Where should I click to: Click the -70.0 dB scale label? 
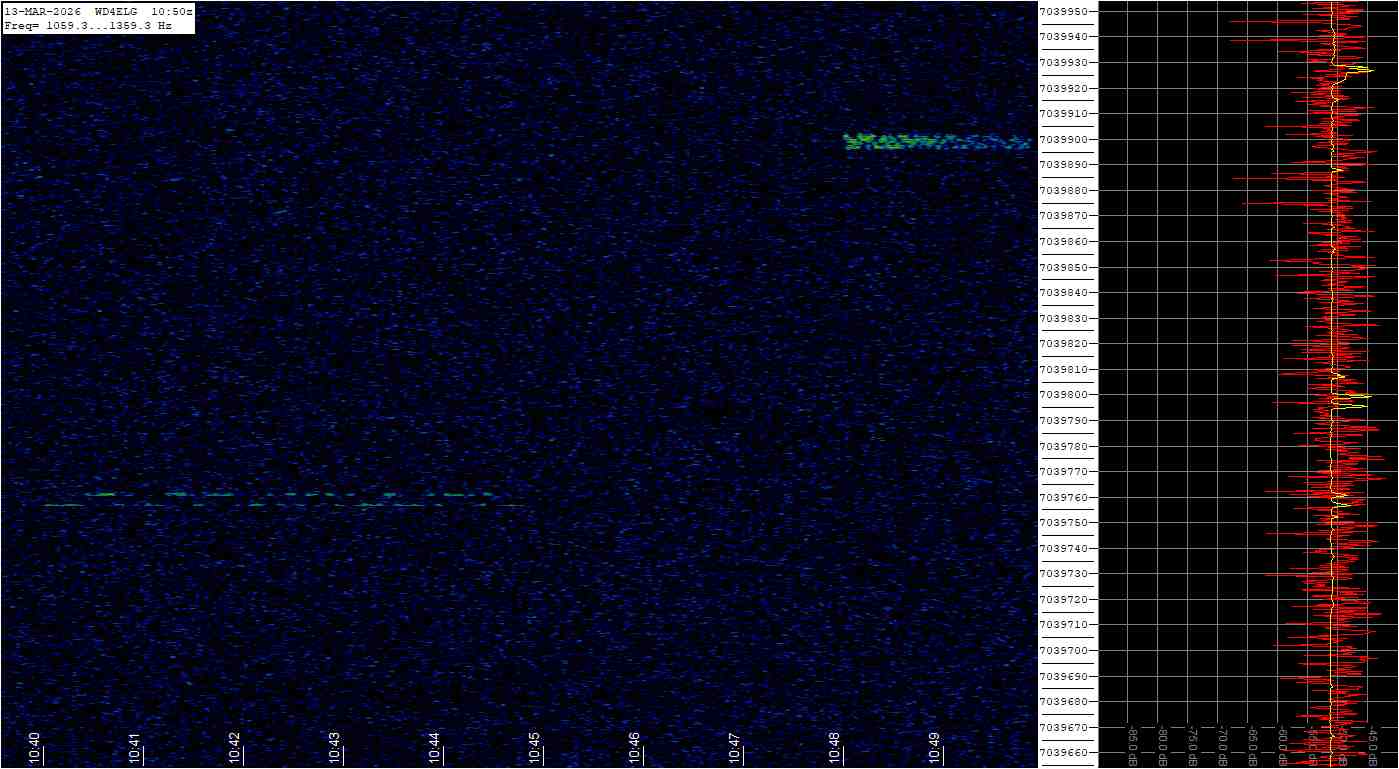coord(1223,745)
